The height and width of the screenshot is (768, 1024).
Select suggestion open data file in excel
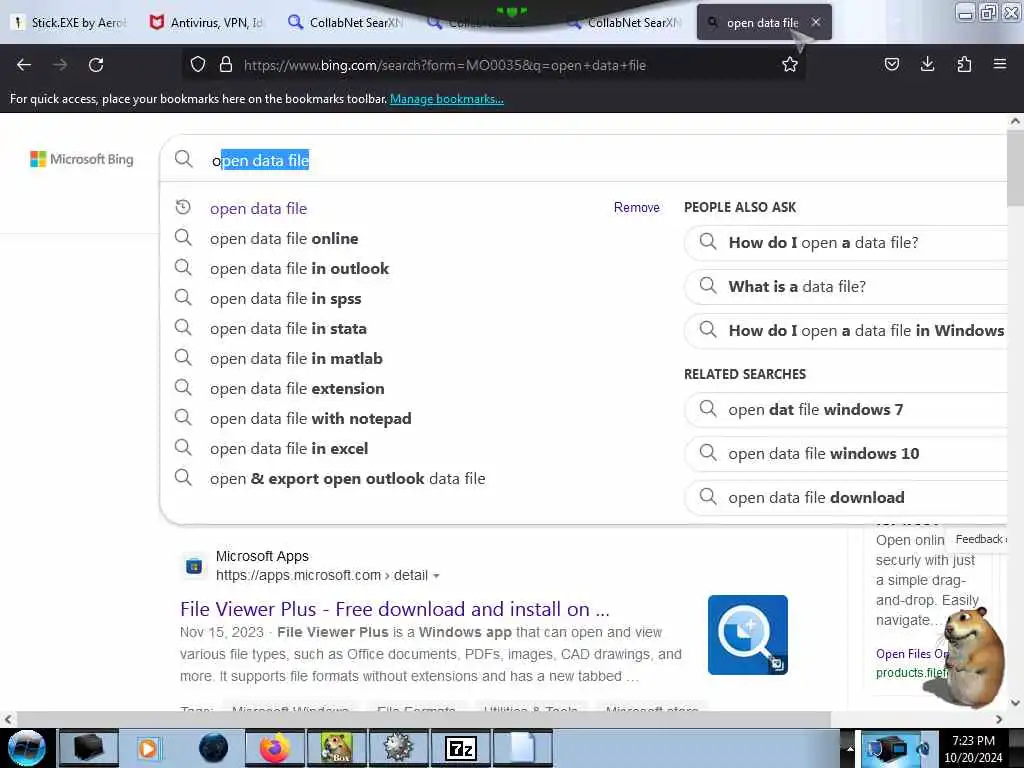[289, 449]
